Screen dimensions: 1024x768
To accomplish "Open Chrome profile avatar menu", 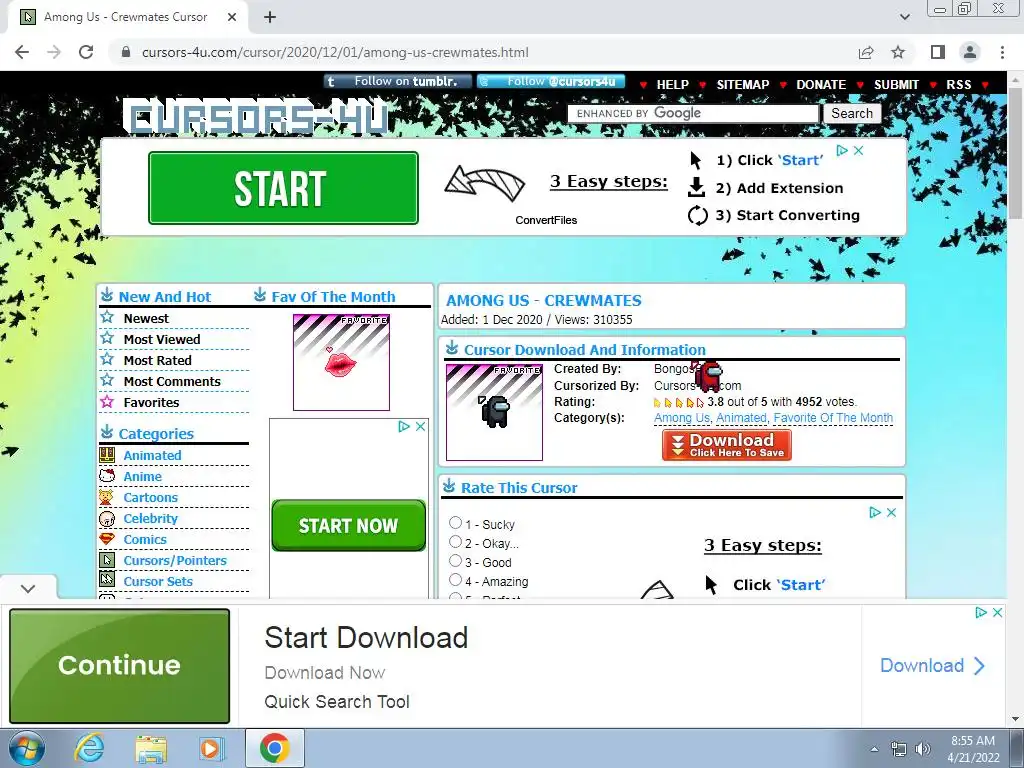I will pyautogui.click(x=970, y=52).
